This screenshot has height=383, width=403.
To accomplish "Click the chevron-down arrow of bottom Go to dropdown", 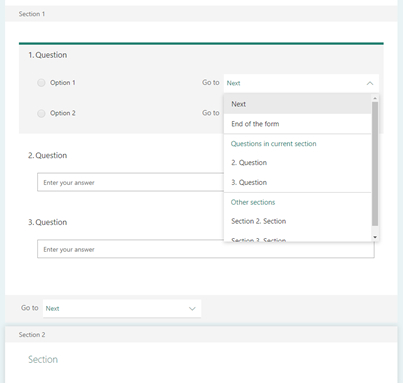I will coord(192,309).
